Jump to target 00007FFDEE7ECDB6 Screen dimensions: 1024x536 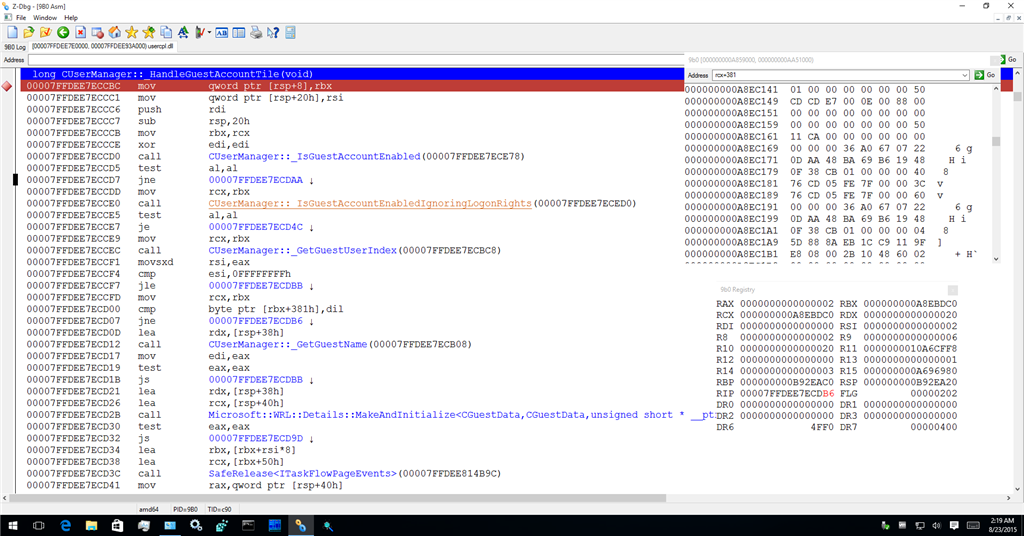tap(255, 321)
